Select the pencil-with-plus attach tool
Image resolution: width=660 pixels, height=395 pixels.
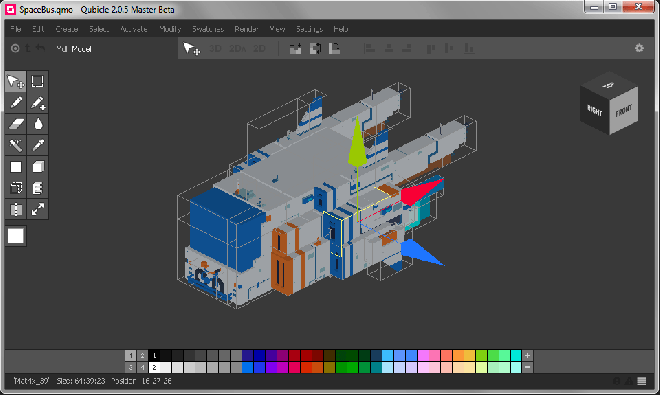coord(37,103)
